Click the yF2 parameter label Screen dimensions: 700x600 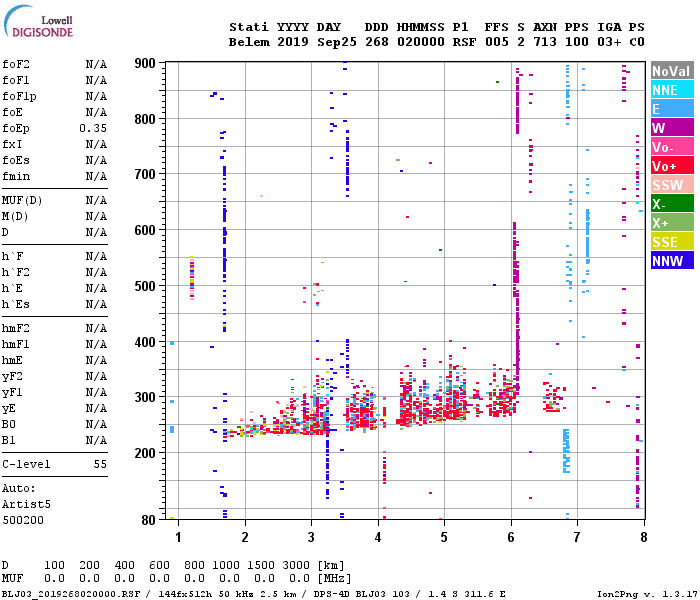coord(12,377)
